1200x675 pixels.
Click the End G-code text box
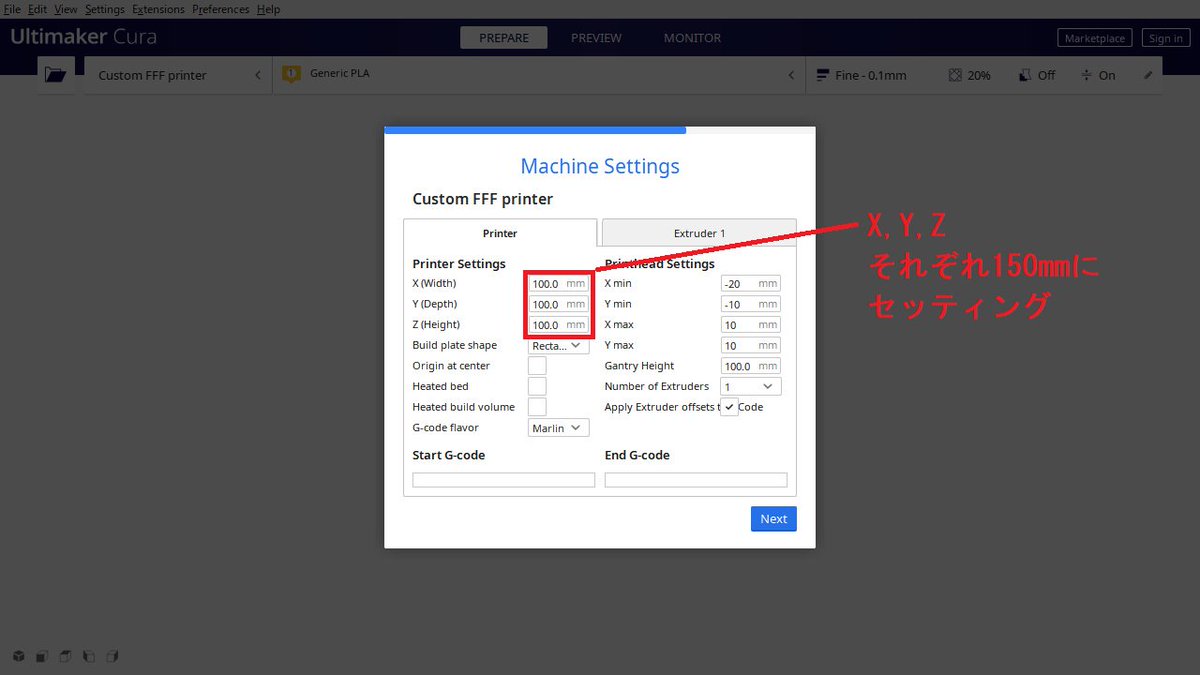point(696,480)
